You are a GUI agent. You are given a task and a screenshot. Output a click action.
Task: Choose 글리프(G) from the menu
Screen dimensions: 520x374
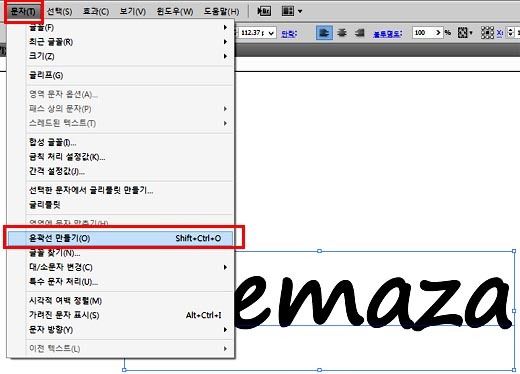[x=130, y=75]
